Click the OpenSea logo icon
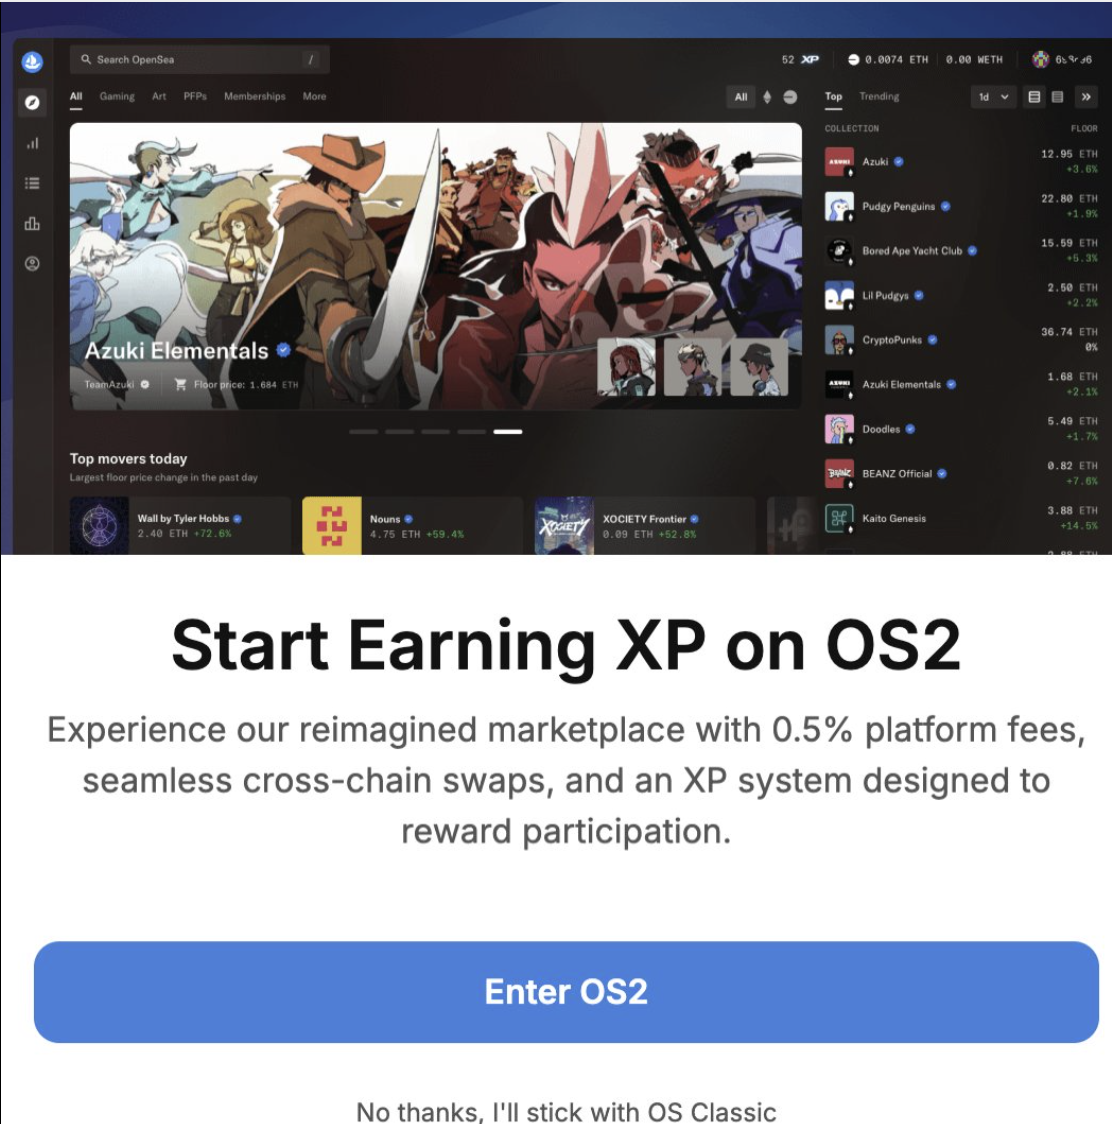The image size is (1112, 1124). [32, 62]
